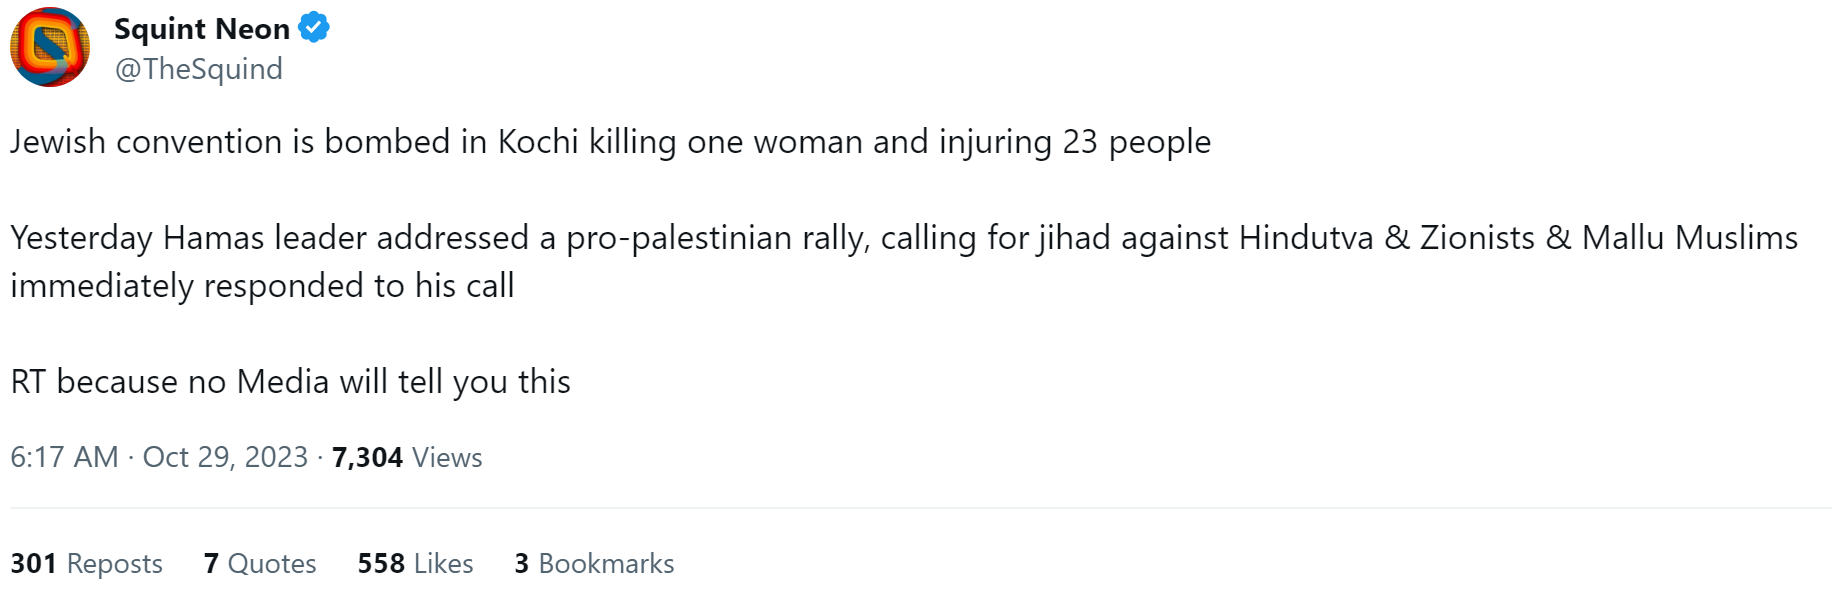Visit the @TheSquind handle link
Viewport: 1832px width, 593px height.
(x=199, y=69)
